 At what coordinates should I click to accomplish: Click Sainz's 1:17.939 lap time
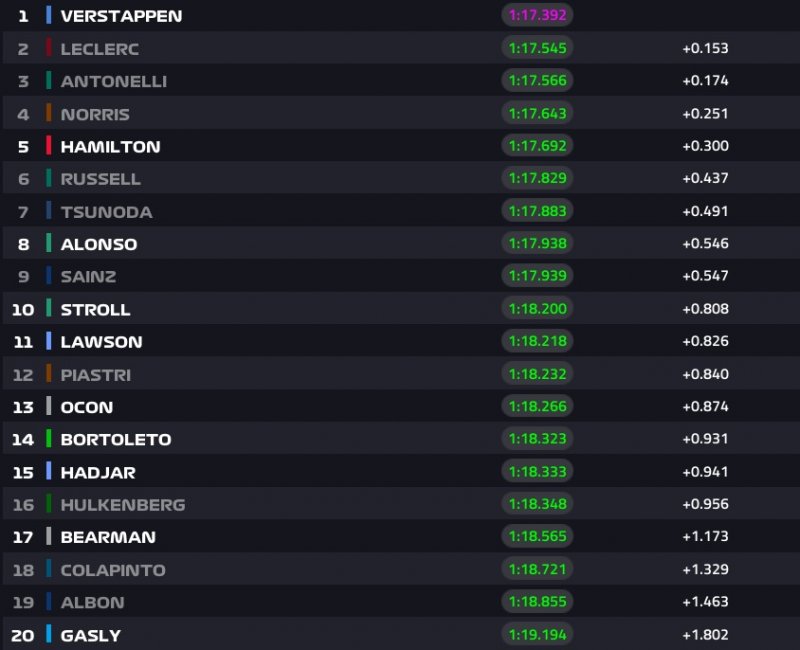click(x=537, y=276)
